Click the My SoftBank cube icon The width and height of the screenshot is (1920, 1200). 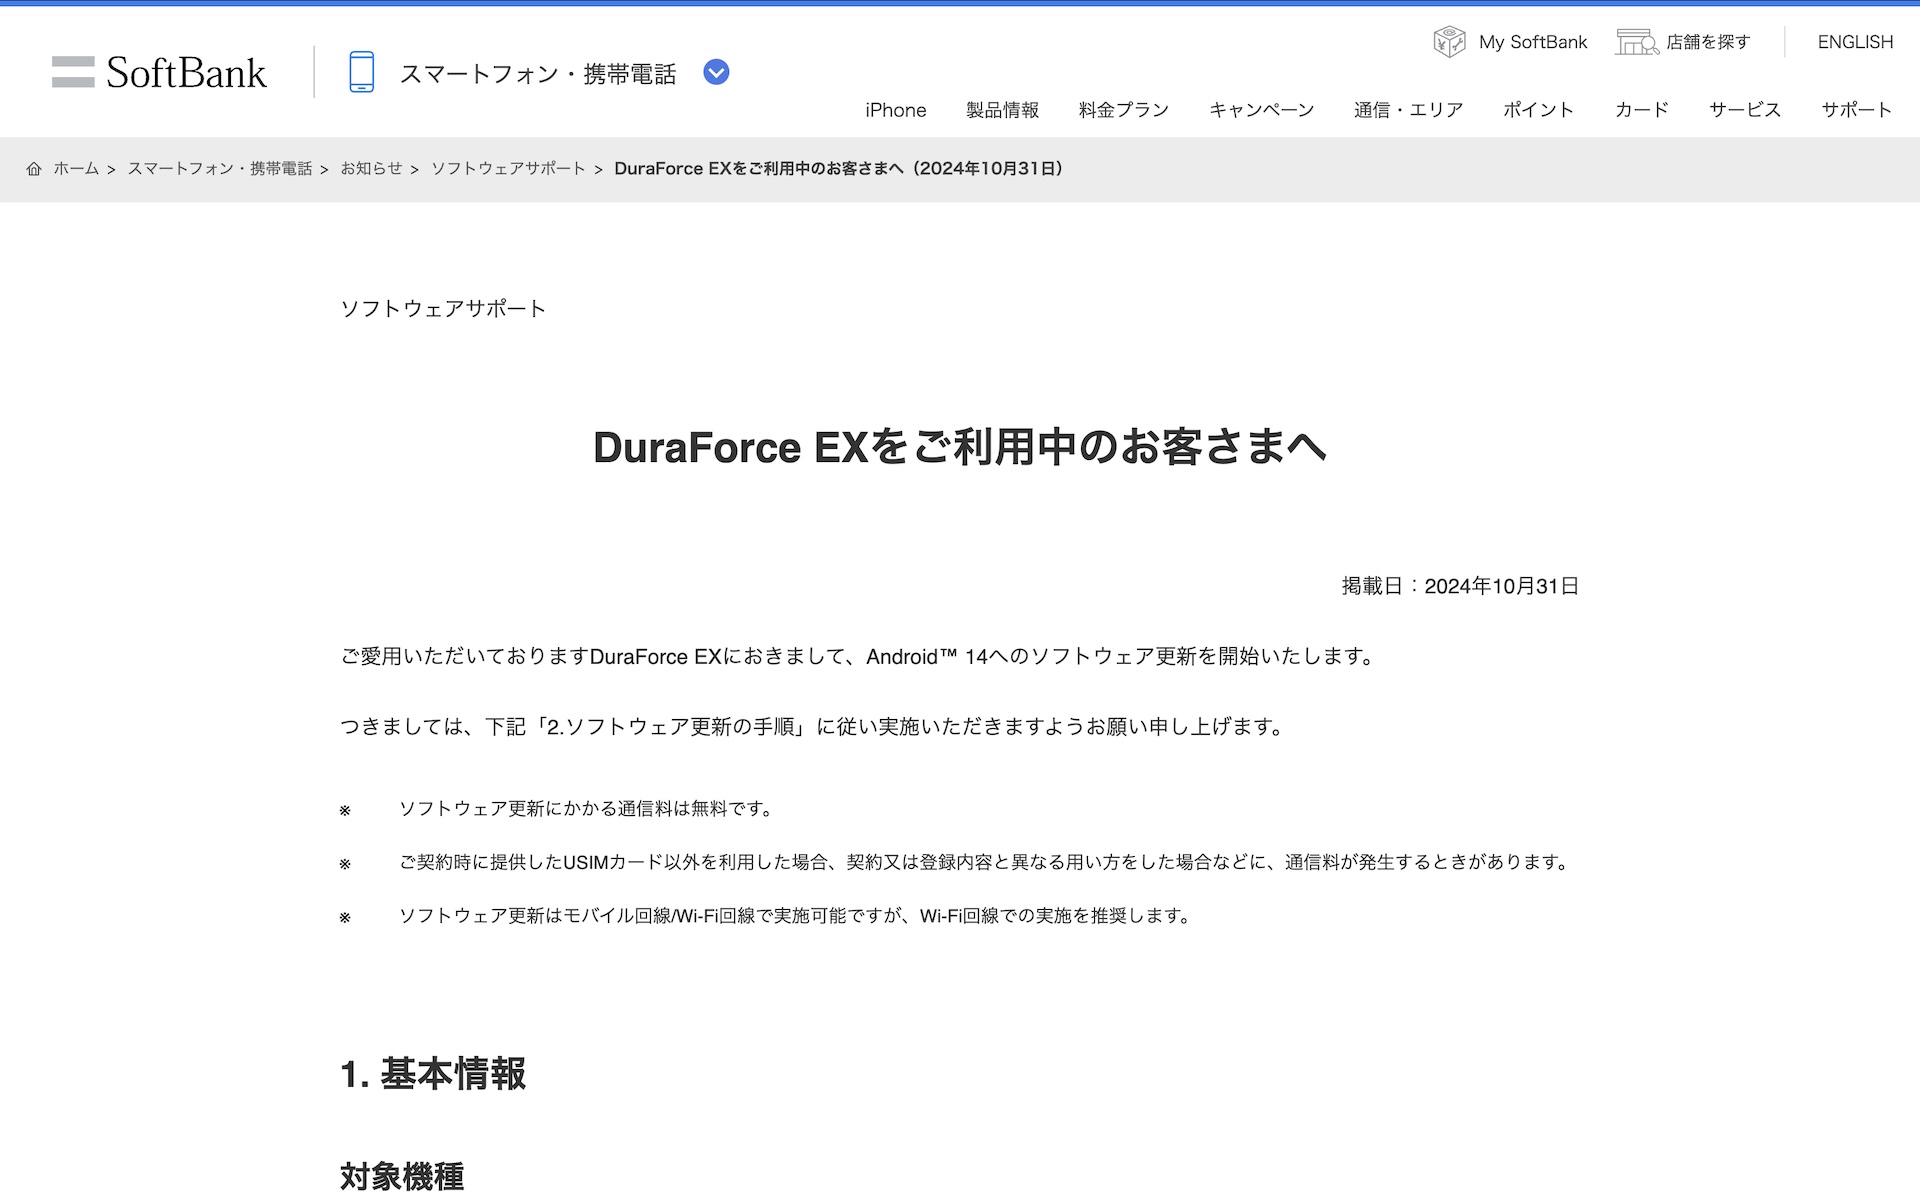click(x=1448, y=42)
